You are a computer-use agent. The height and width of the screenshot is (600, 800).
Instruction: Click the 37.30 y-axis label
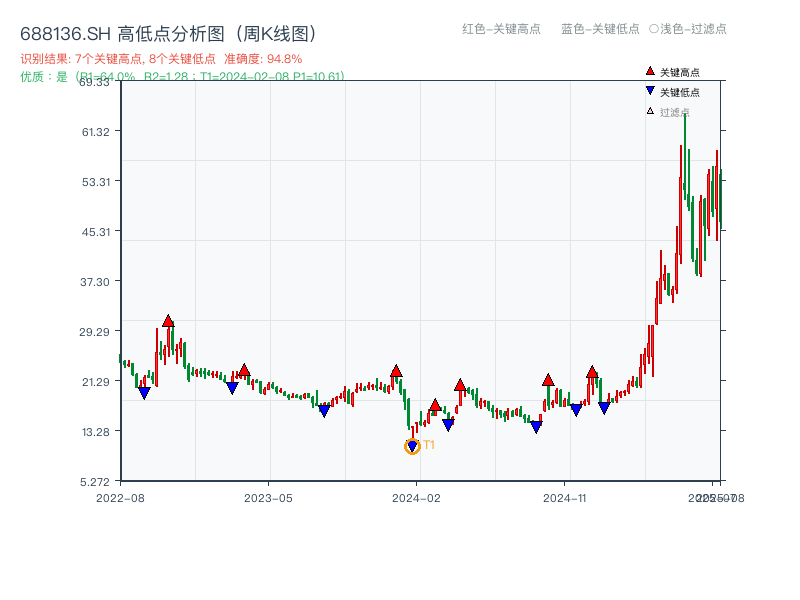pos(96,282)
